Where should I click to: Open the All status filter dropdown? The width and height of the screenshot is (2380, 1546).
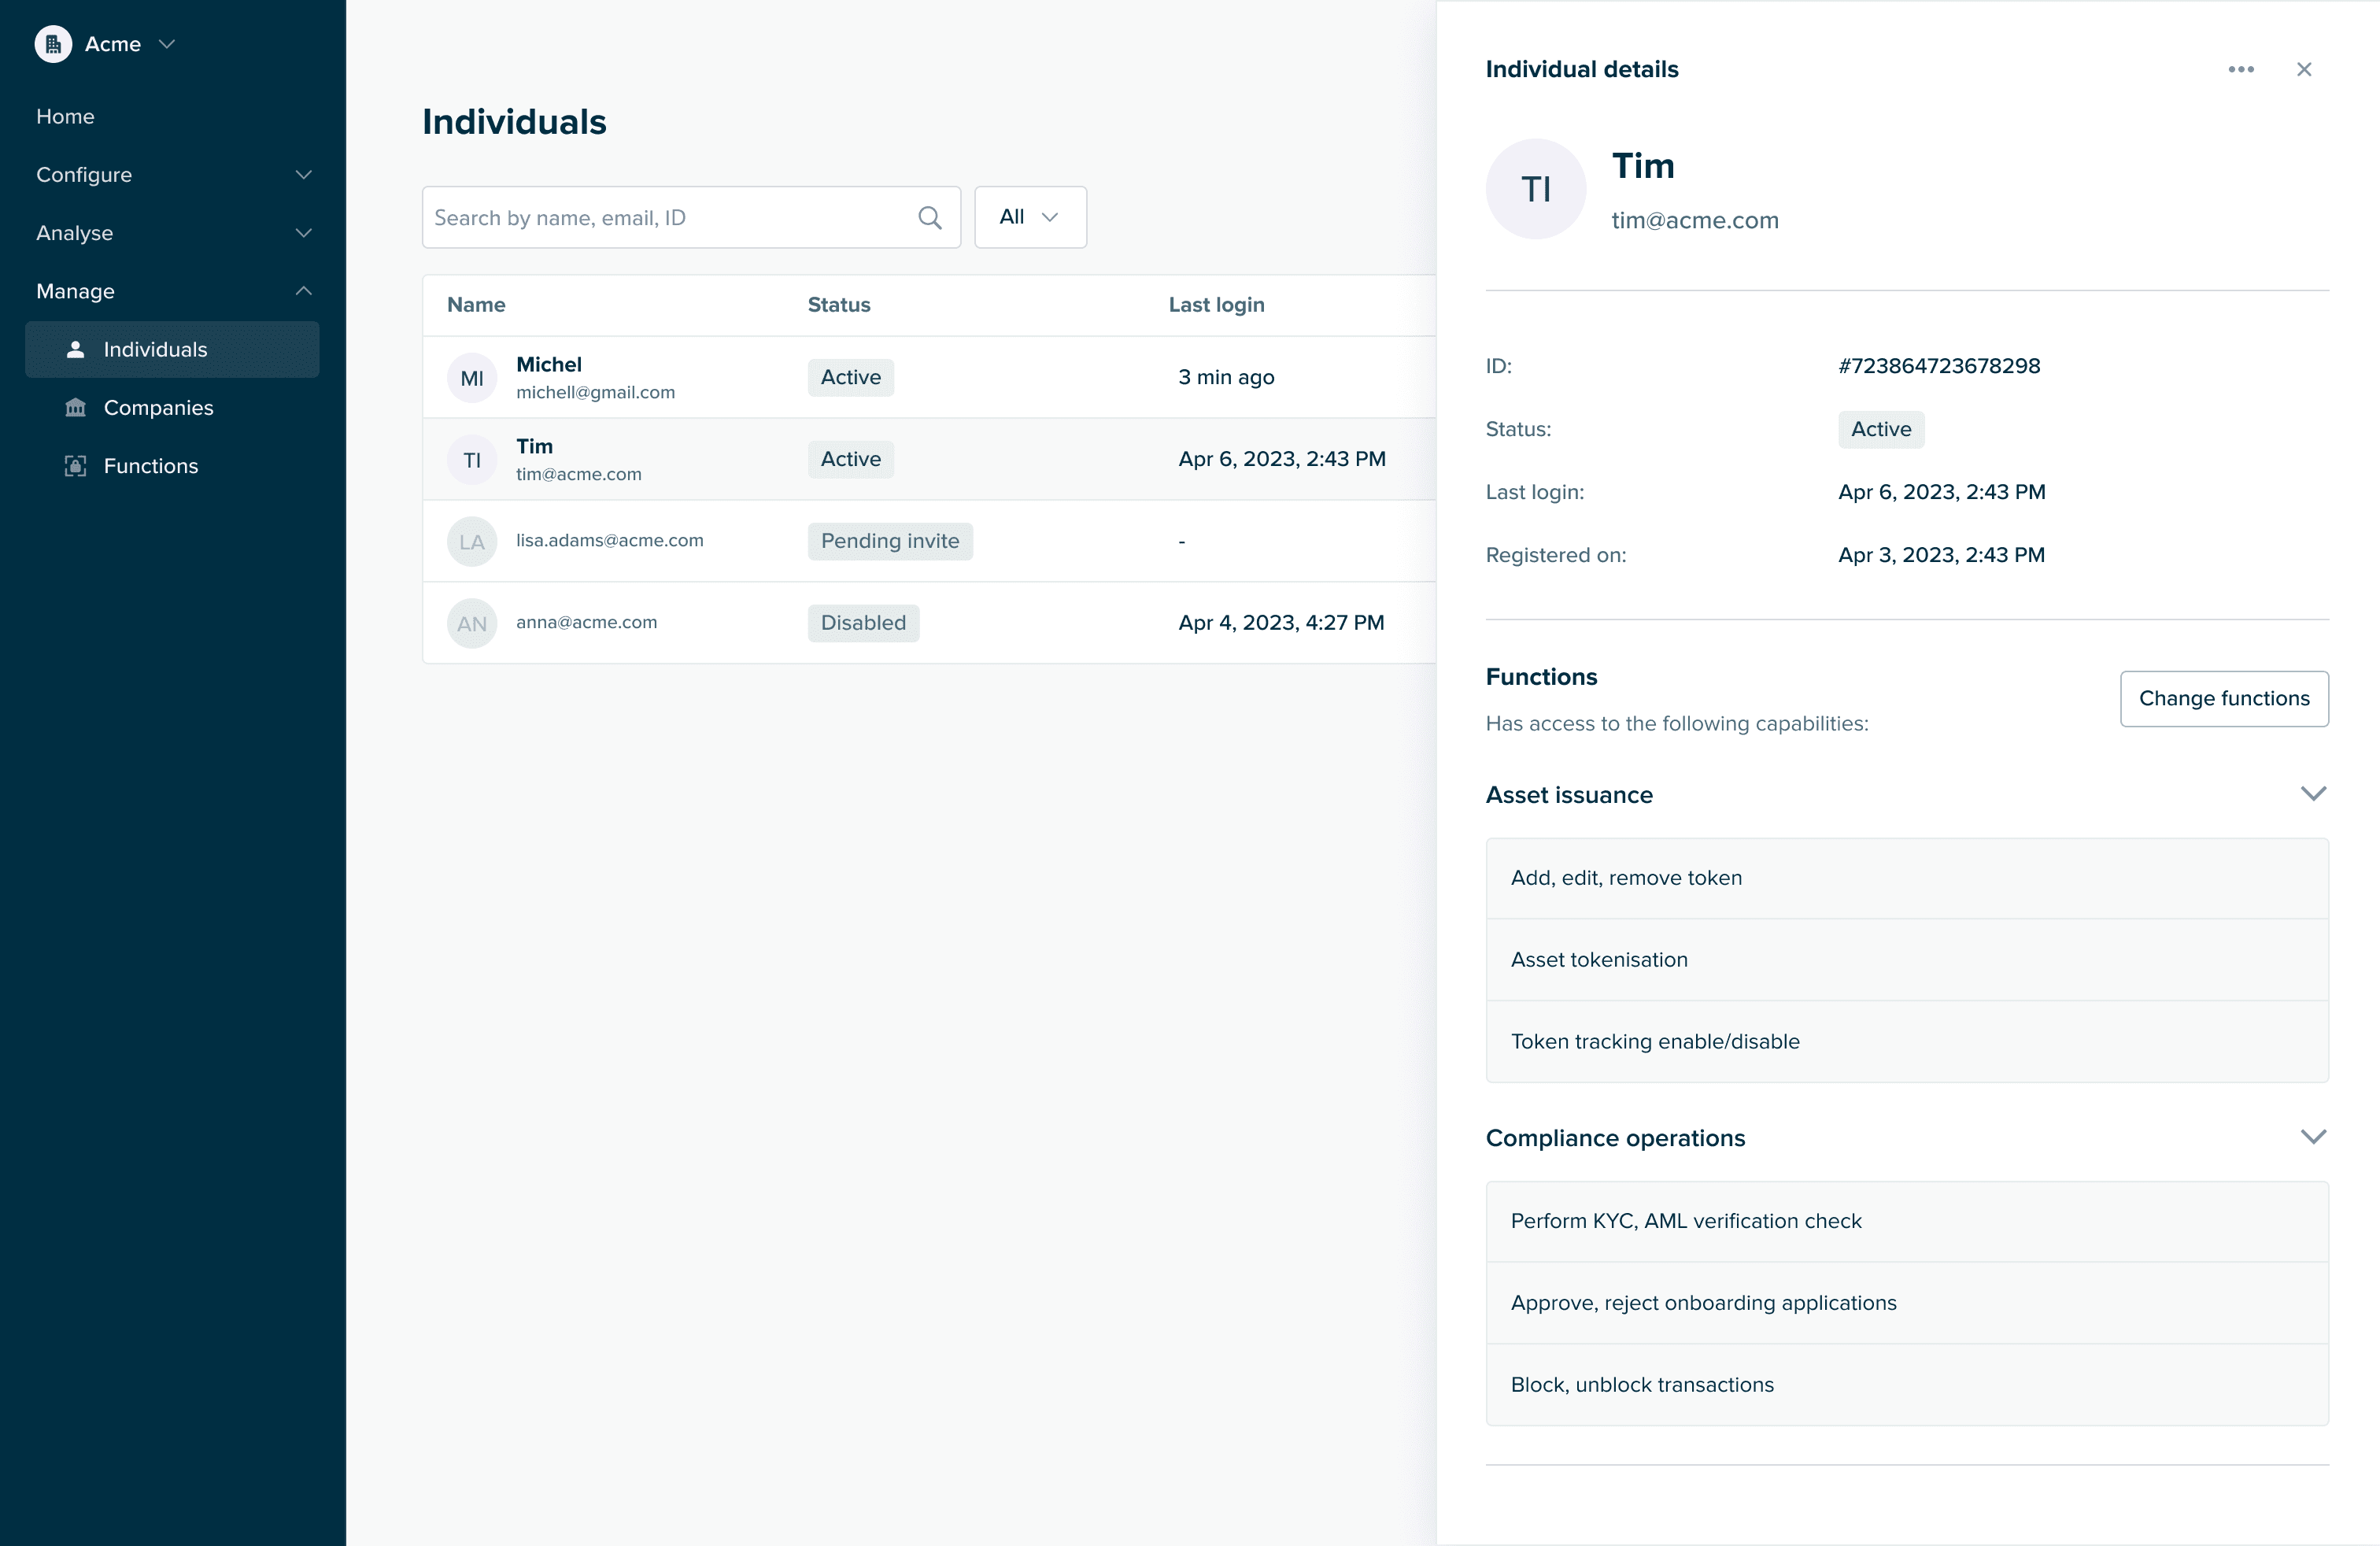tap(1030, 217)
